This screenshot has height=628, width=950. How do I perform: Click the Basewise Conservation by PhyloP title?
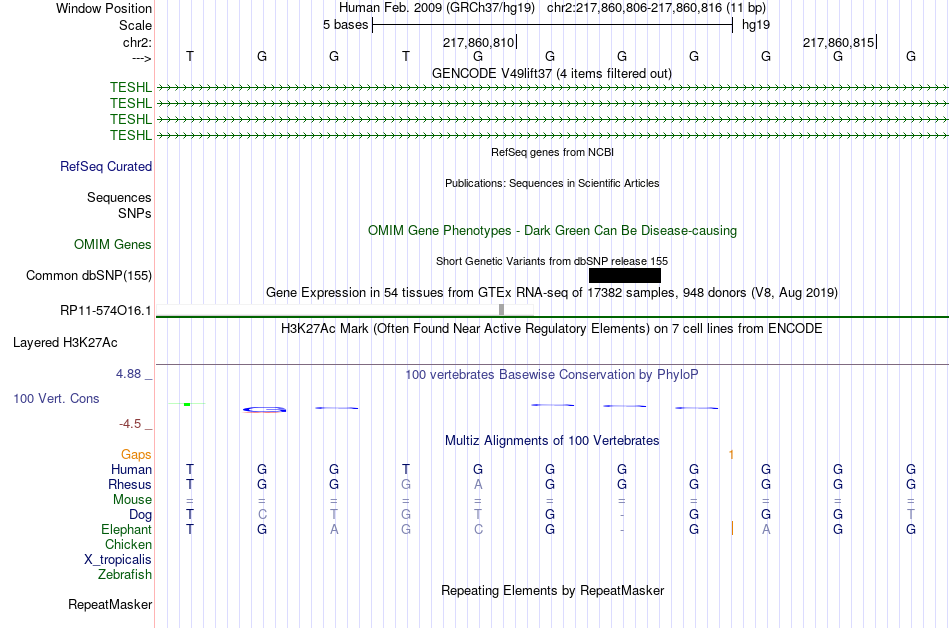coord(552,375)
